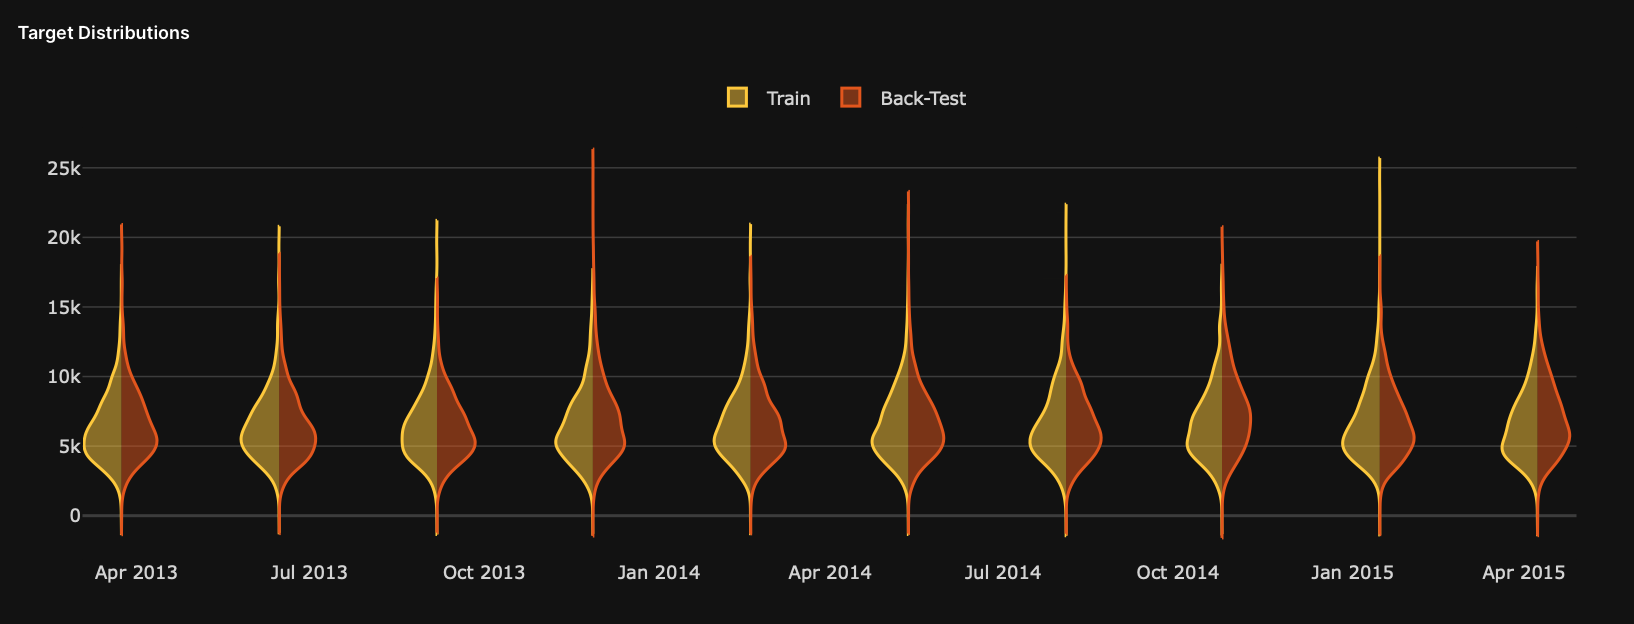Click the 25k y-axis tick label

point(64,168)
